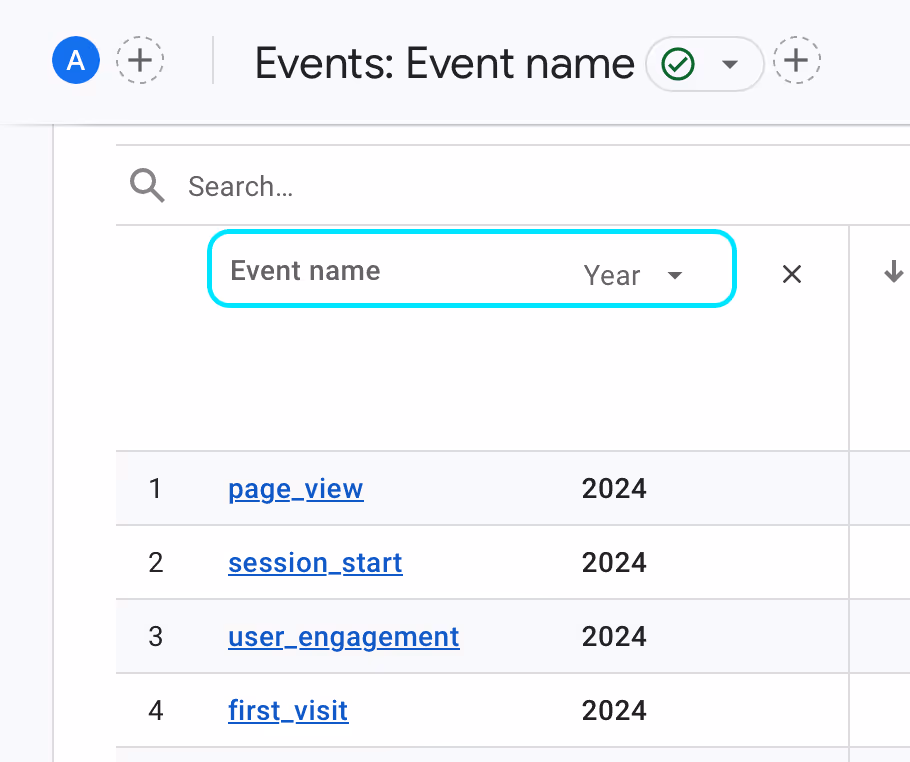The height and width of the screenshot is (762, 910).
Task: Open the page_view event link
Action: (x=295, y=489)
